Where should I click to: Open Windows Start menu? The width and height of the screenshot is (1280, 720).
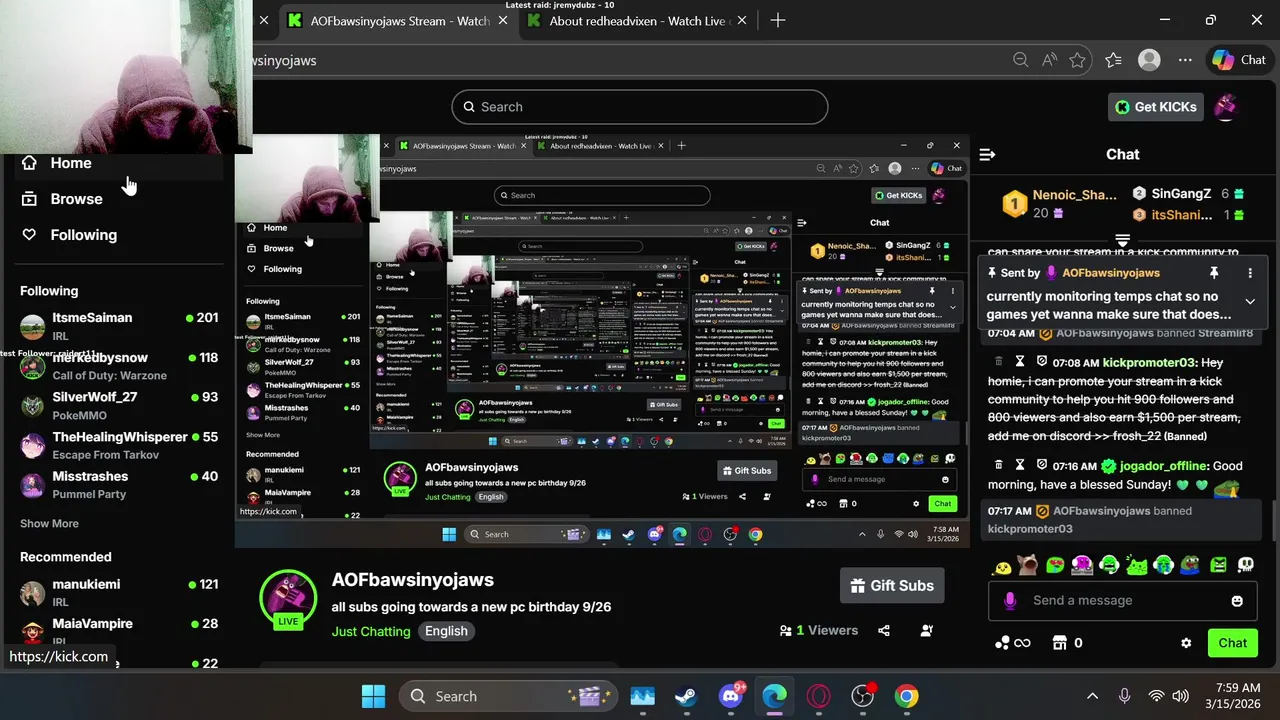click(373, 696)
